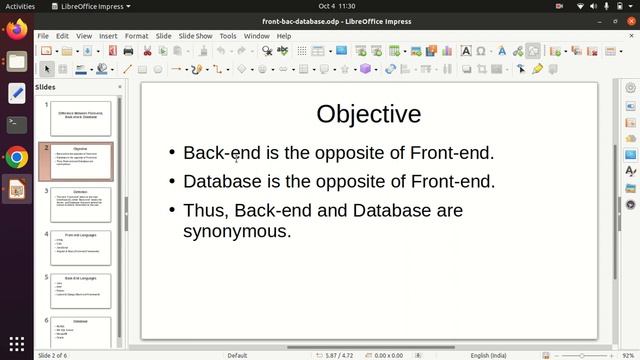The width and height of the screenshot is (640, 360).
Task: Insert chart icon in toolbar
Action: click(x=447, y=51)
